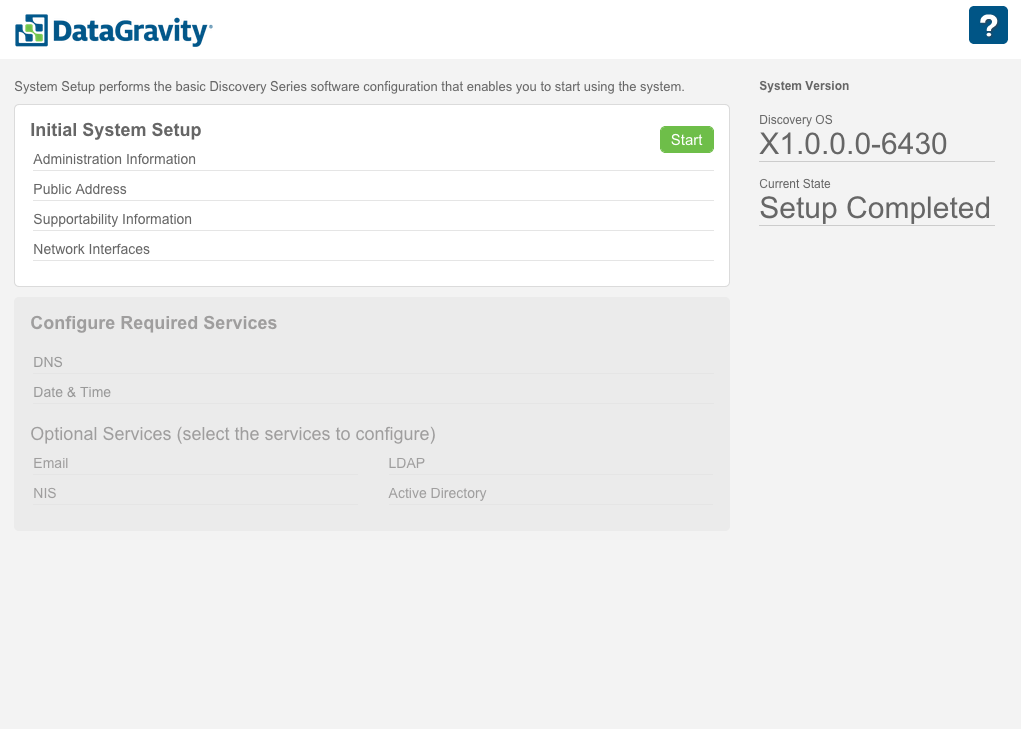Click the Optional Services heading

pyautogui.click(x=233, y=434)
